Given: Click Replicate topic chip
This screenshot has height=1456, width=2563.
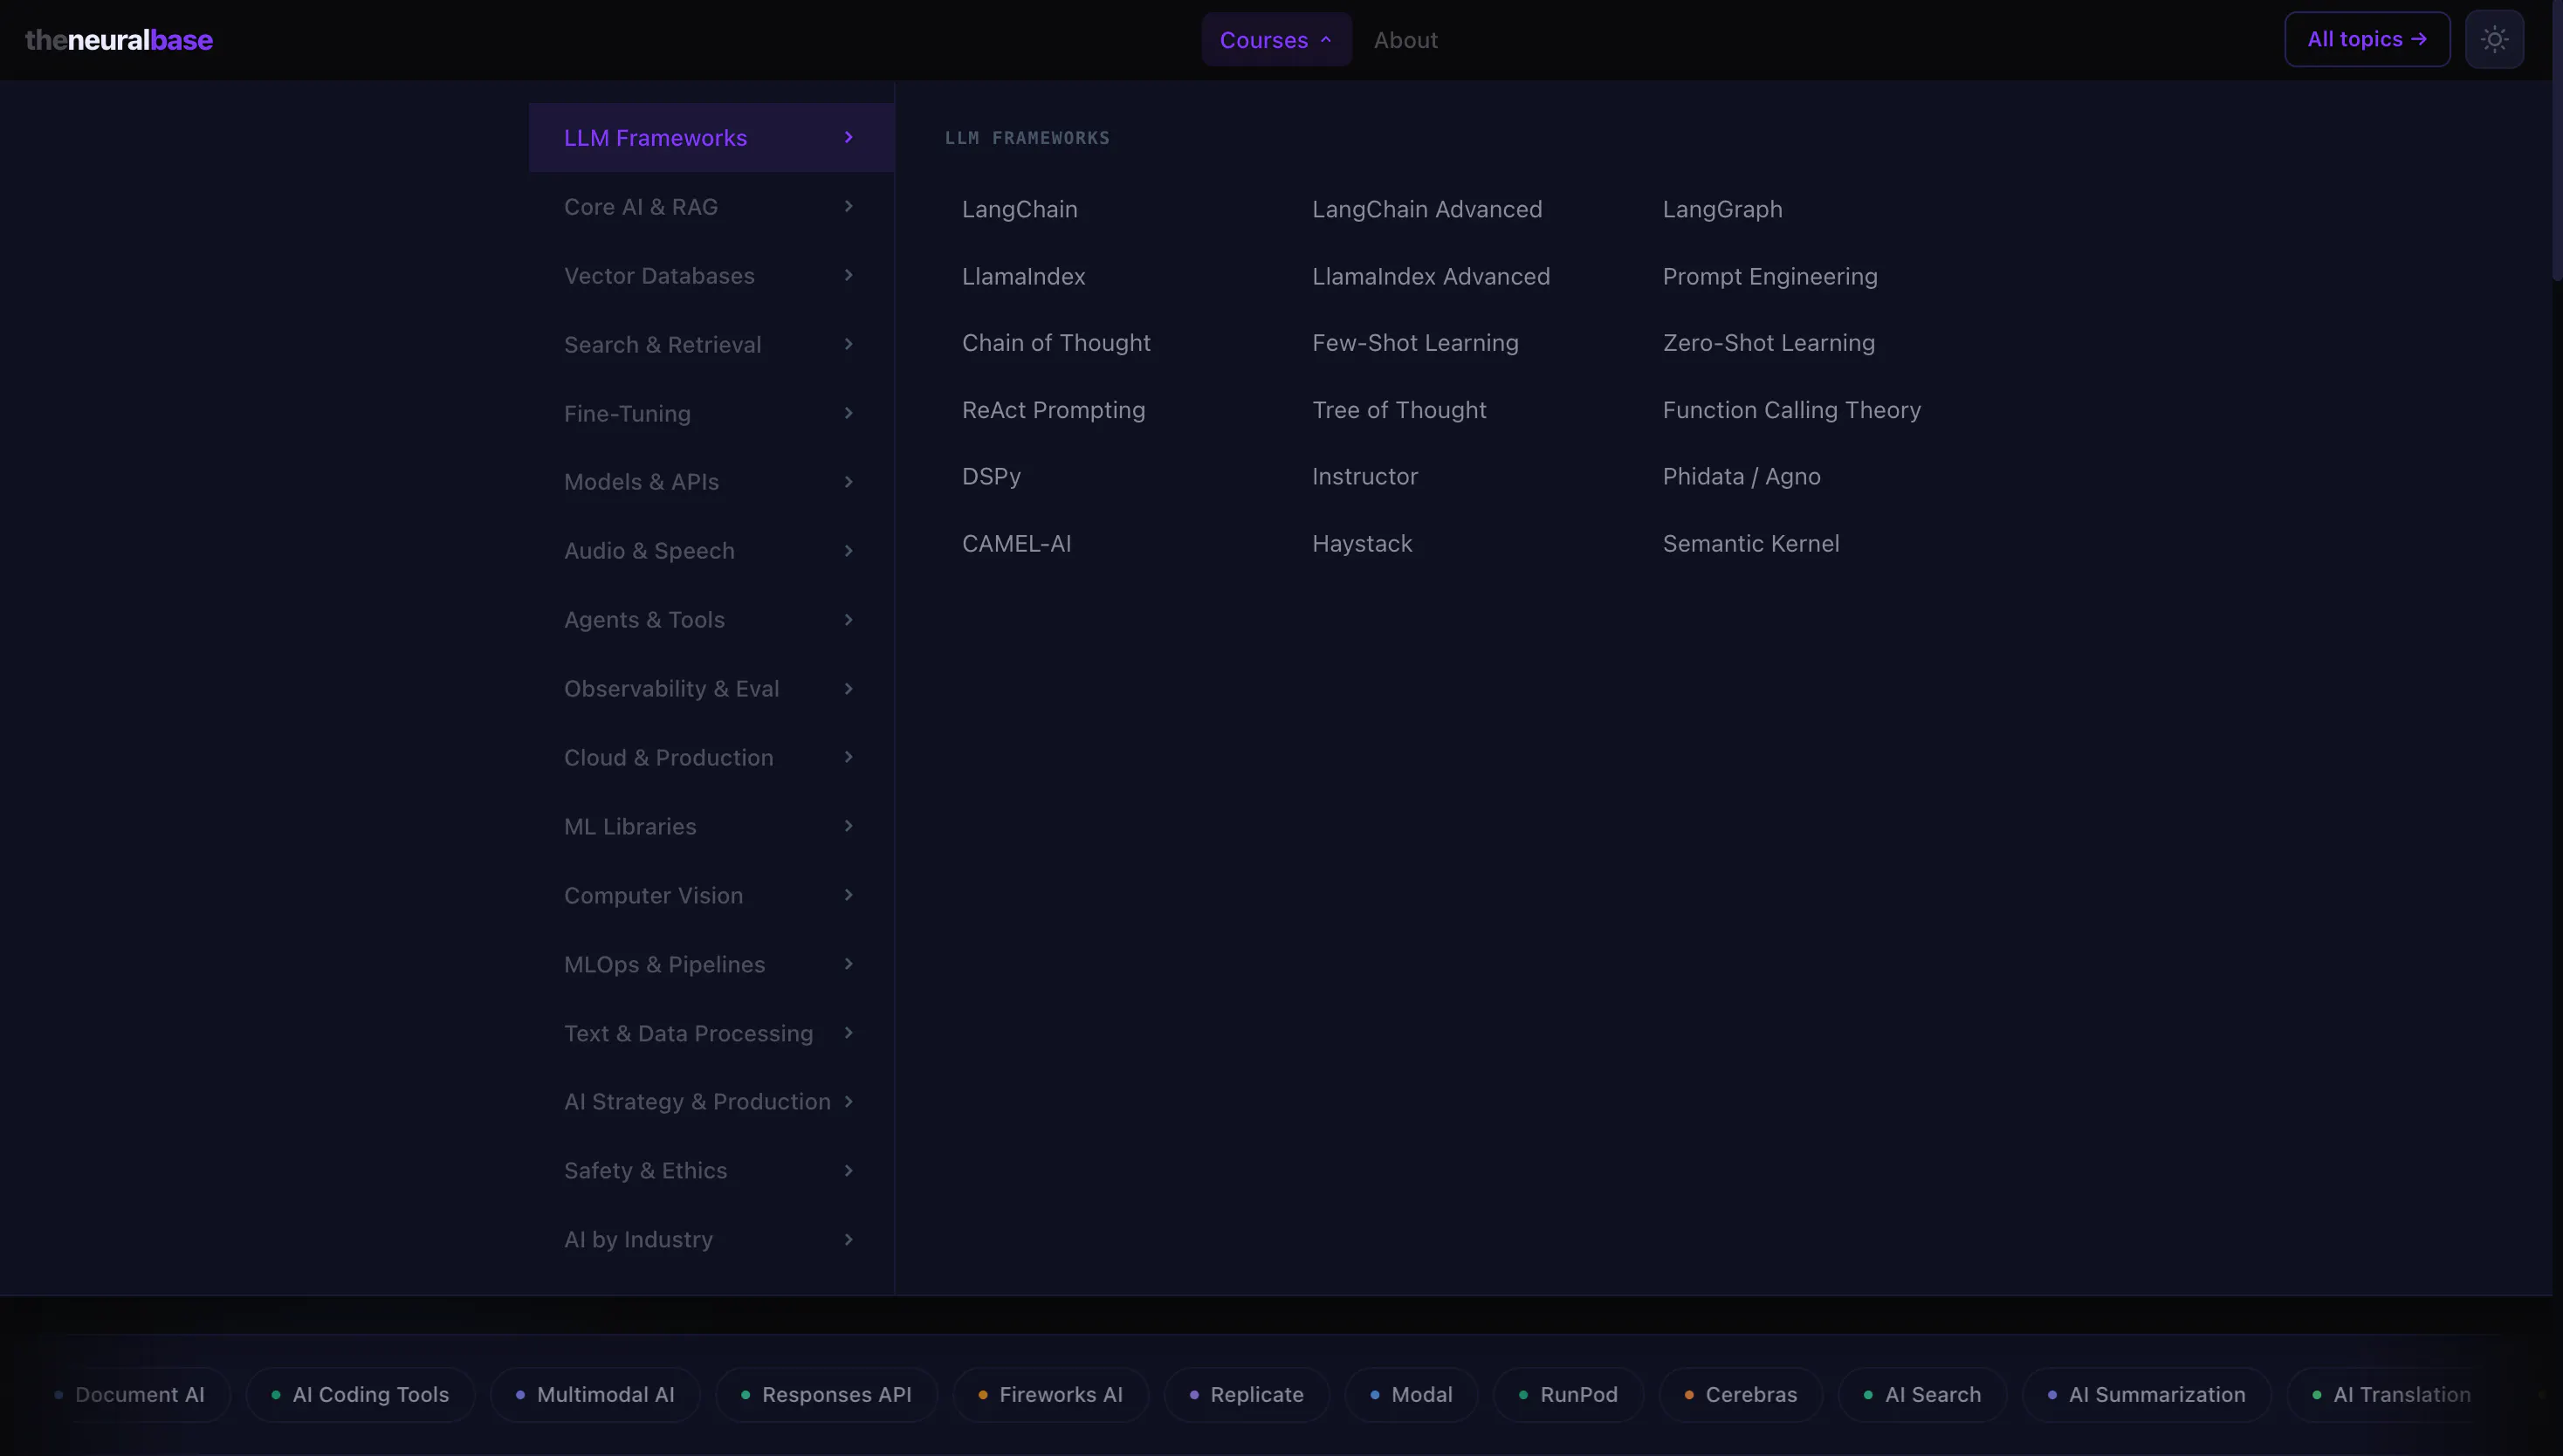Looking at the screenshot, I should [x=1246, y=1395].
